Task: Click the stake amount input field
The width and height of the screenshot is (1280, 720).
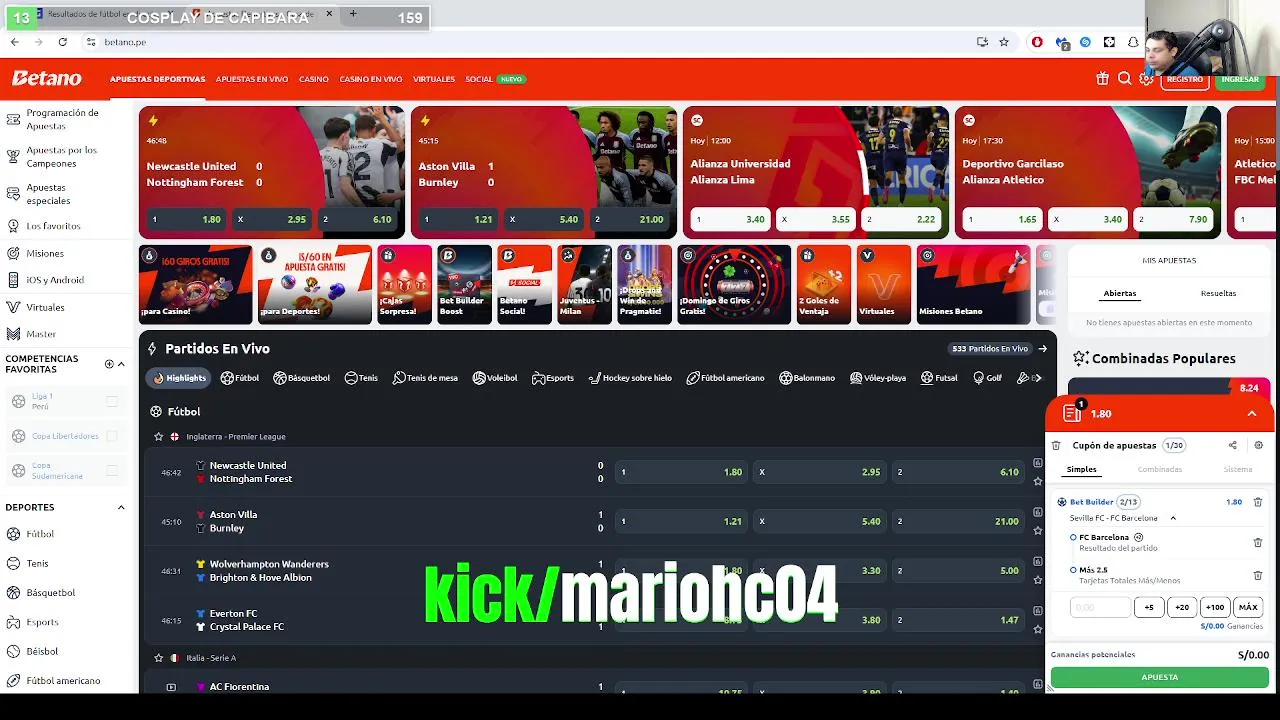Action: 1100,607
